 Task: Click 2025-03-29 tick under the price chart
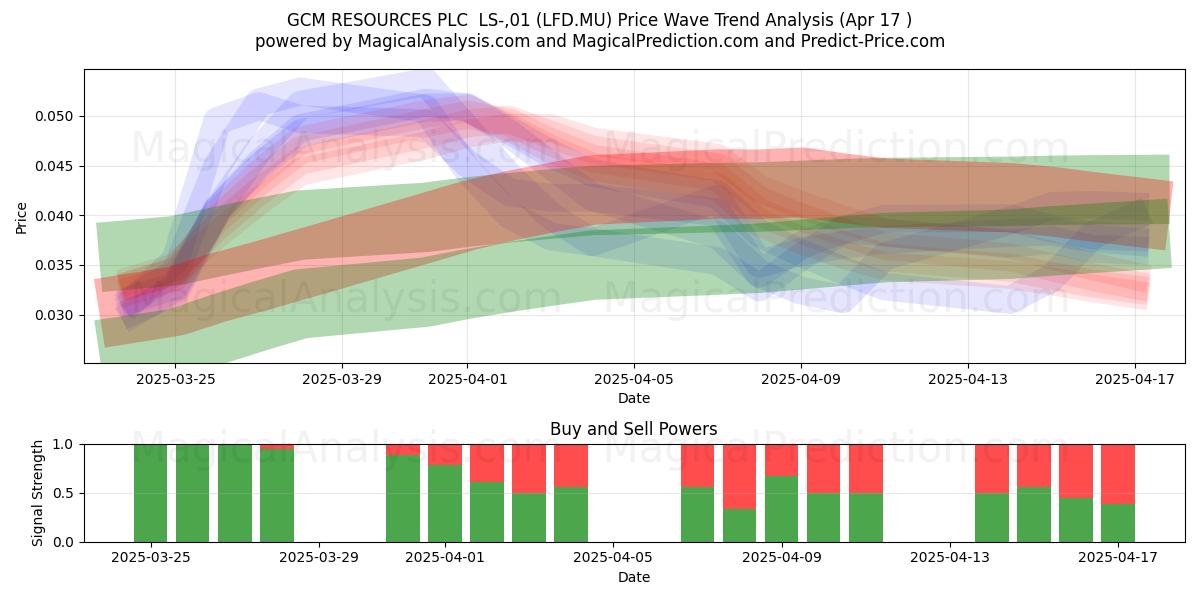(x=342, y=379)
